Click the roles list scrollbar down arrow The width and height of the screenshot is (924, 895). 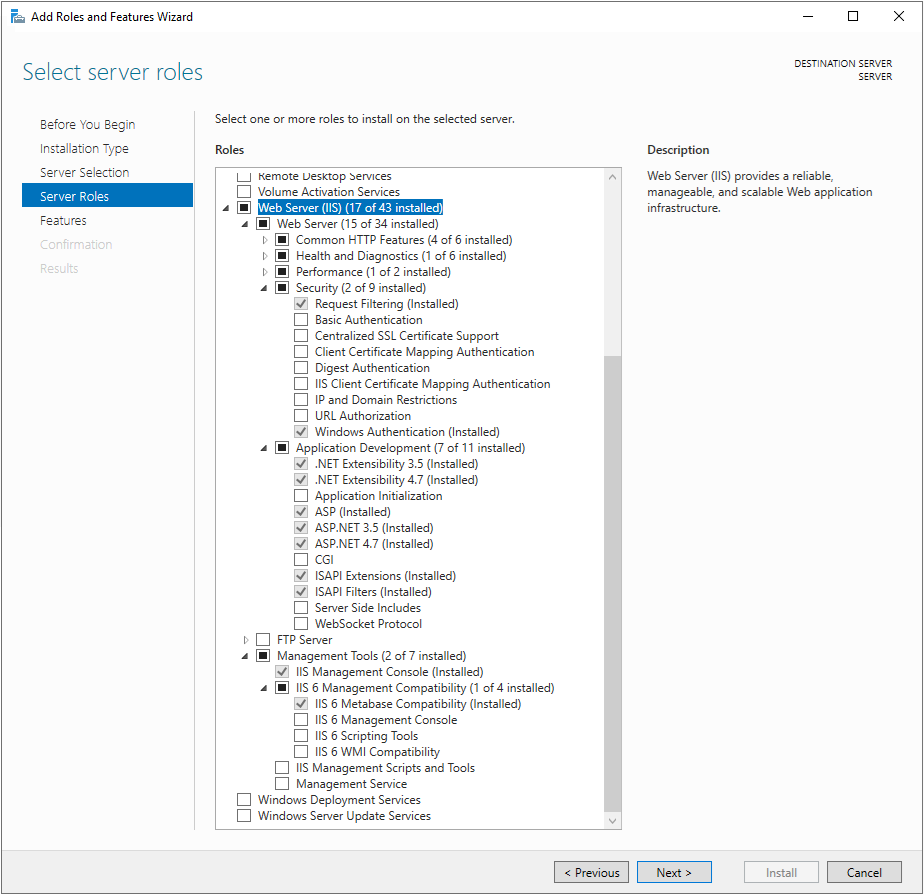coord(612,820)
